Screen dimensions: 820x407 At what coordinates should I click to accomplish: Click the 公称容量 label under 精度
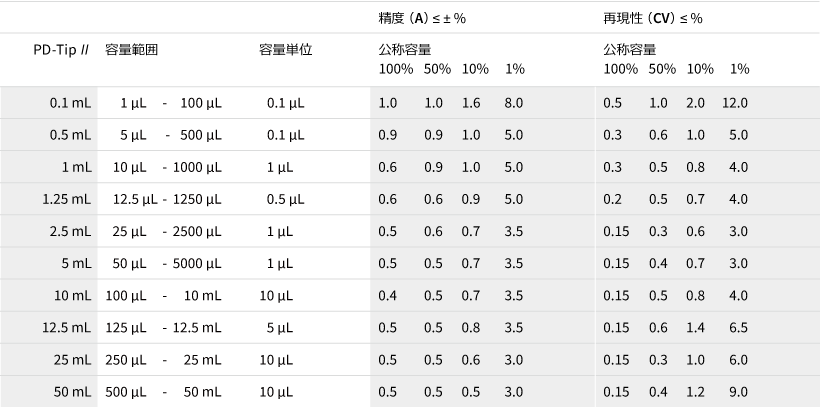[x=405, y=50]
